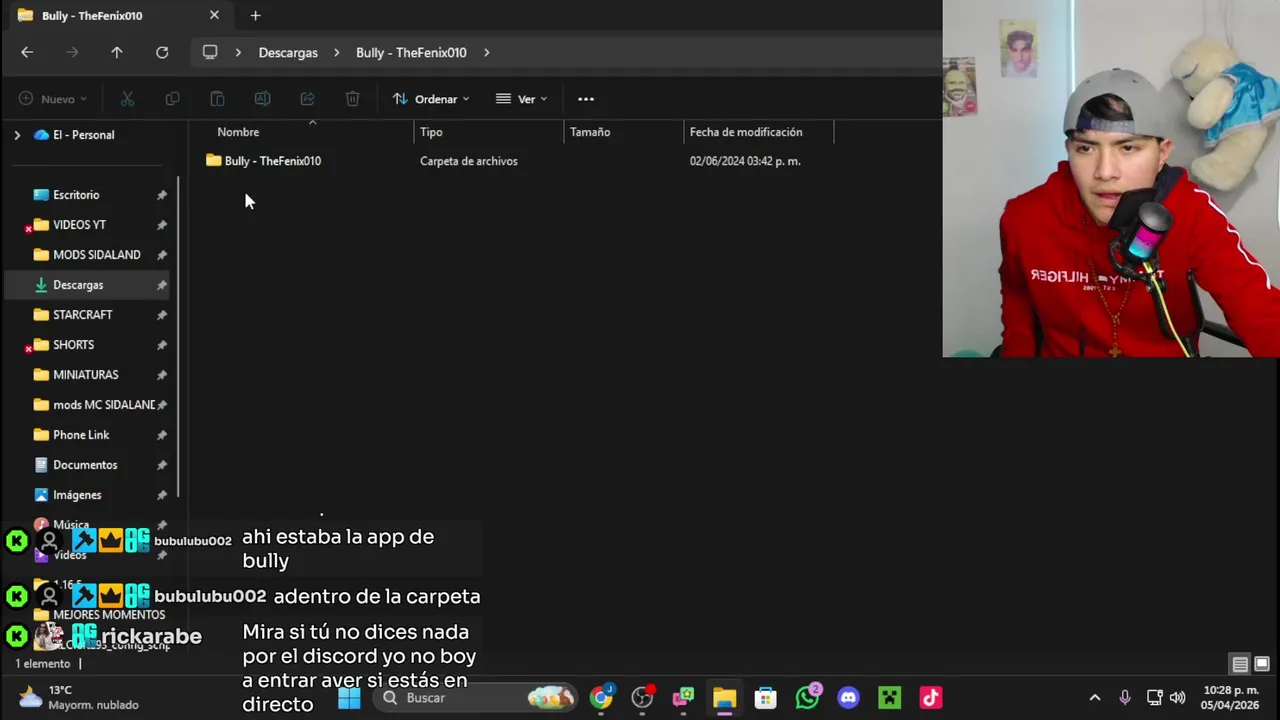Navigate to Descargas in the breadcrumb

[288, 52]
